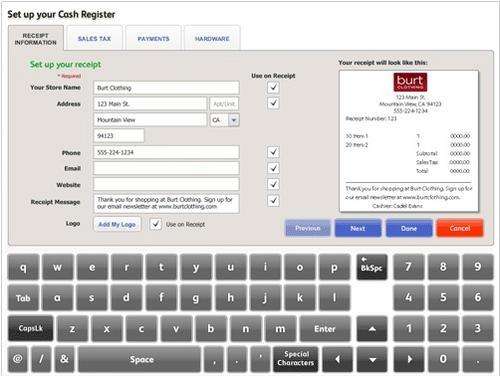Tap the number 1 key
The height and width of the screenshot is (376, 500).
(x=409, y=329)
